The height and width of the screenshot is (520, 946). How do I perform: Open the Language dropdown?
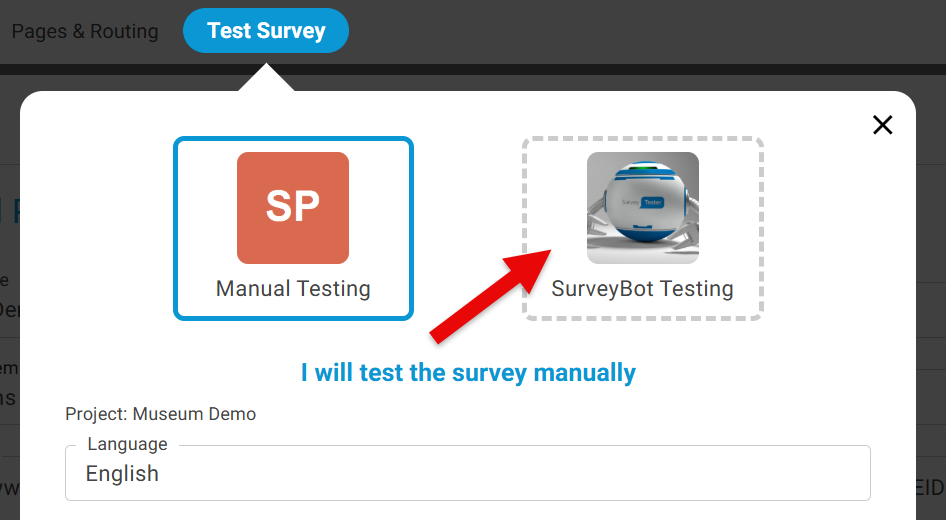pyautogui.click(x=467, y=473)
